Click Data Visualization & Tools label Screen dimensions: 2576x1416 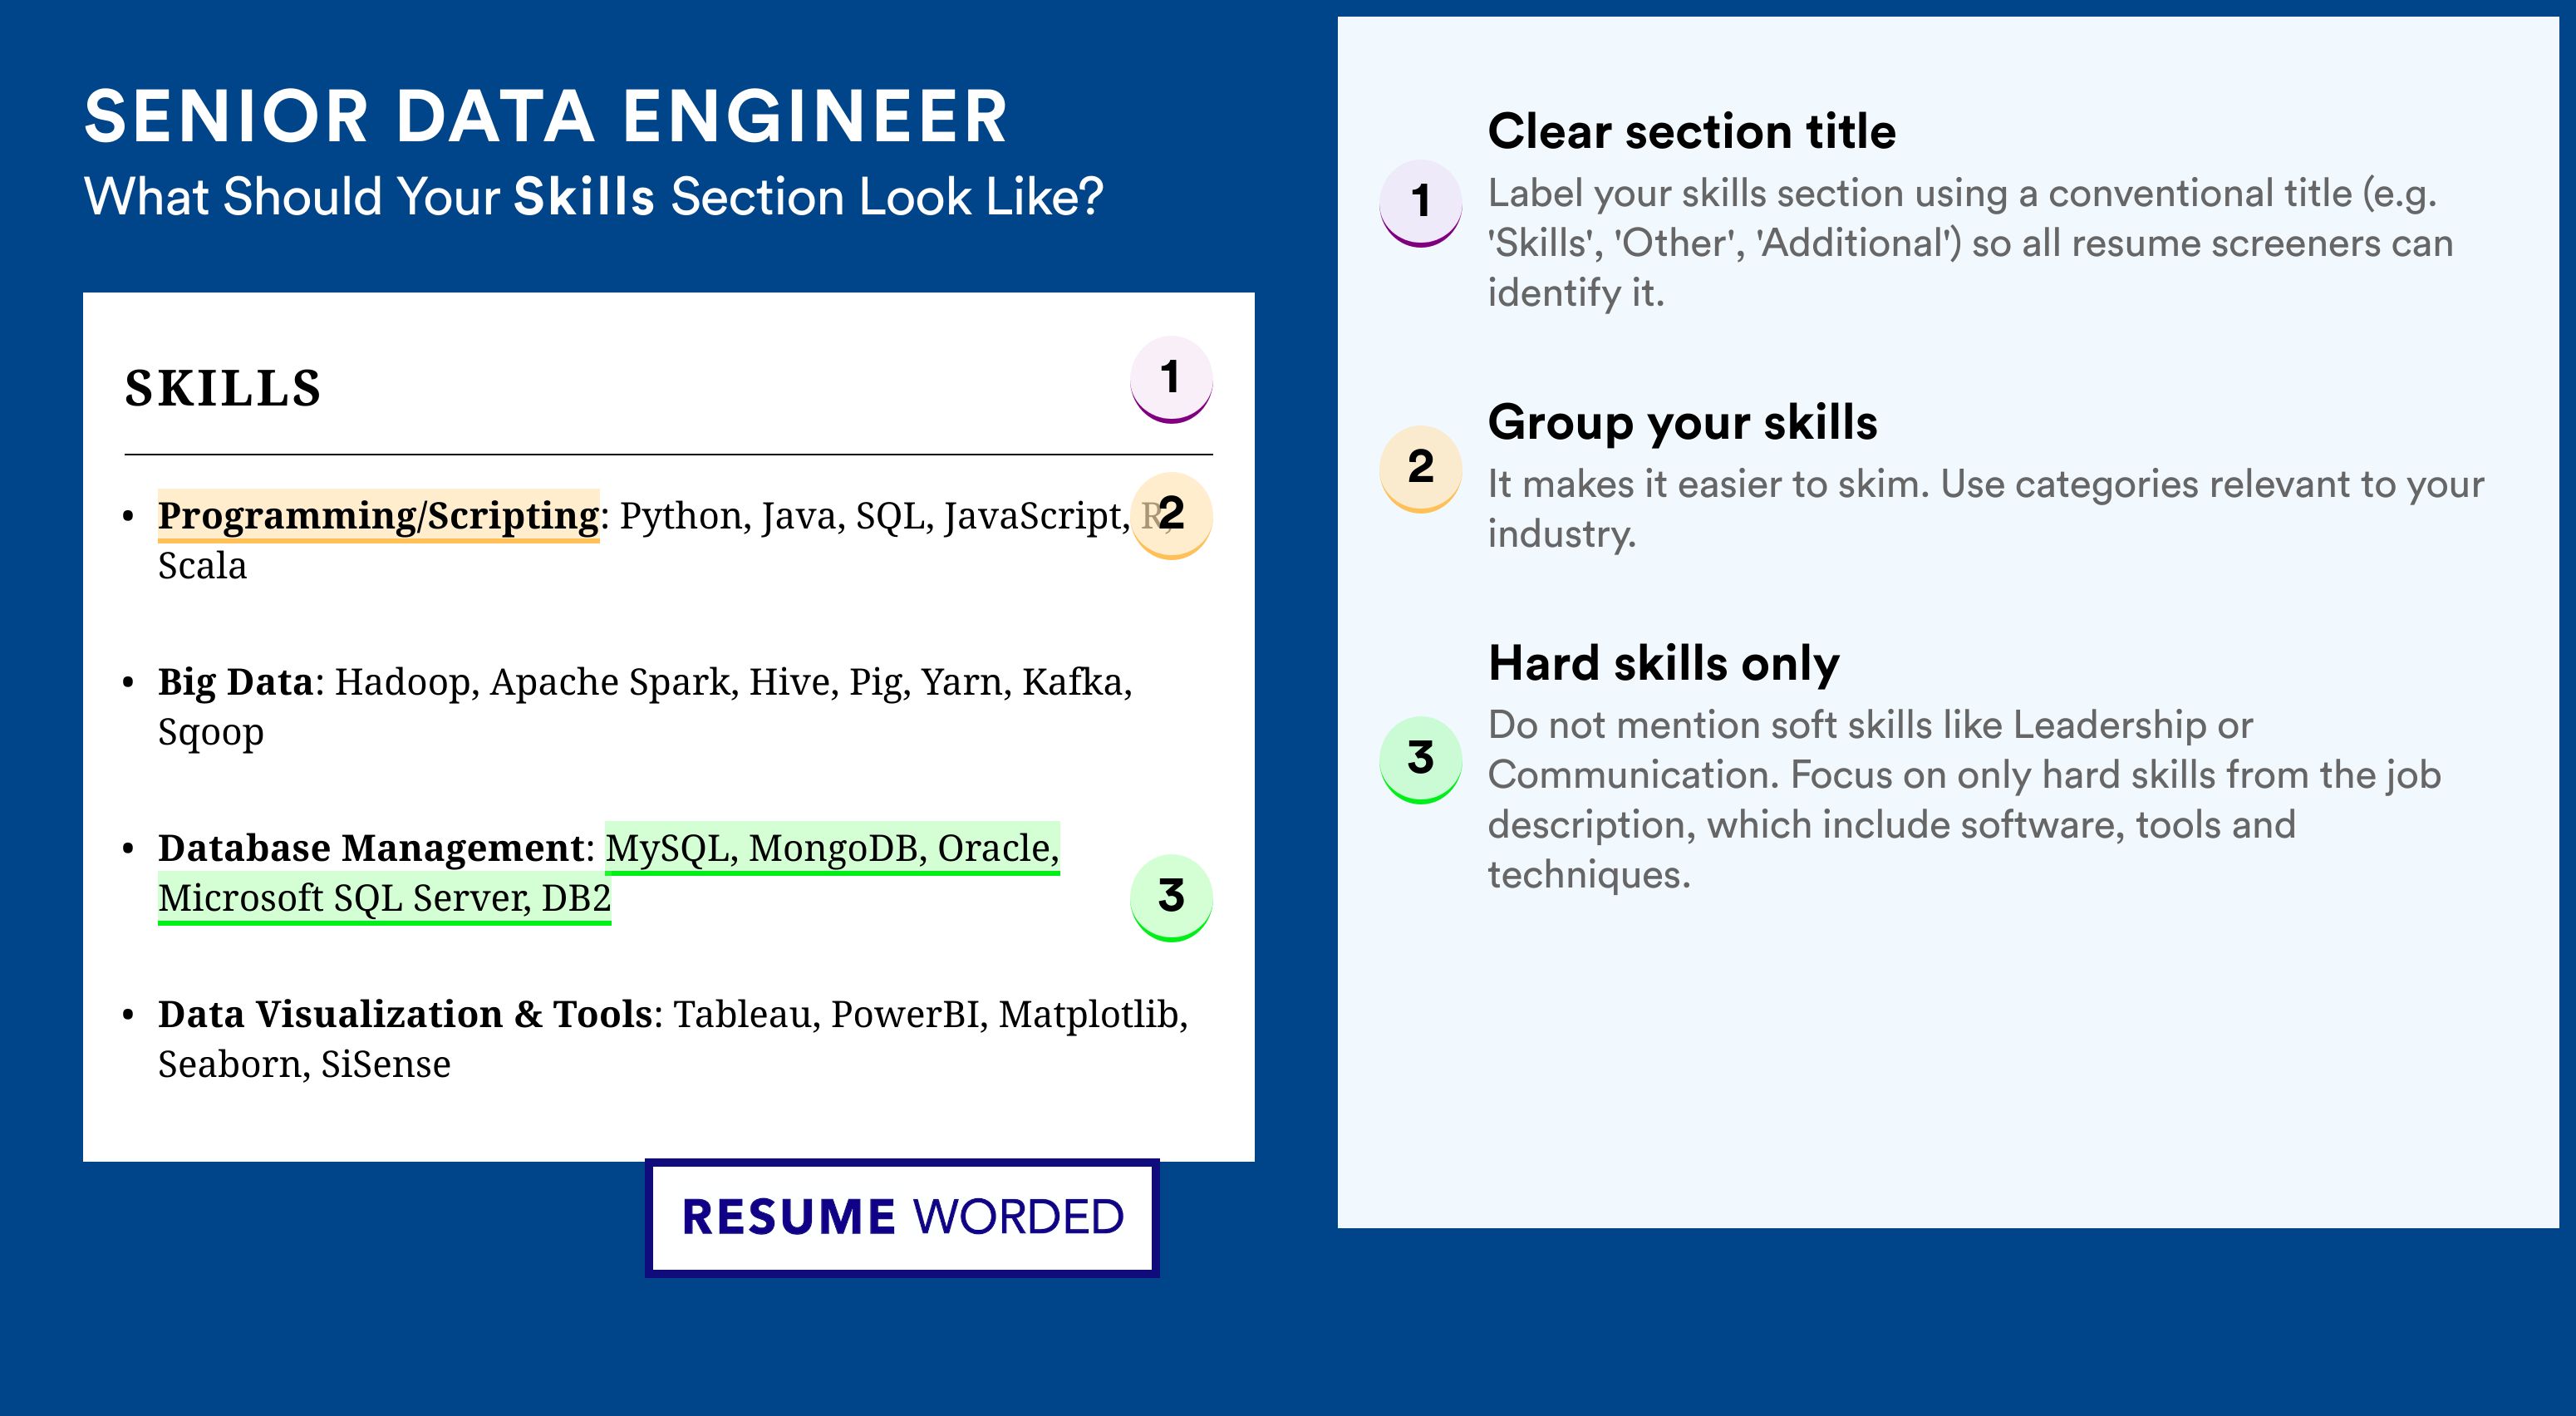(405, 1014)
